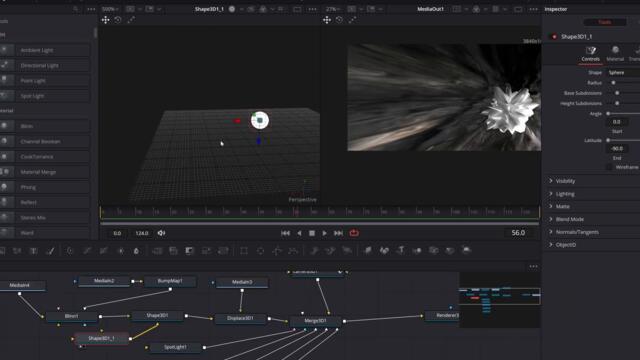640x360 pixels.
Task: Open the 27% zoom dropdown
Action: click(x=333, y=9)
